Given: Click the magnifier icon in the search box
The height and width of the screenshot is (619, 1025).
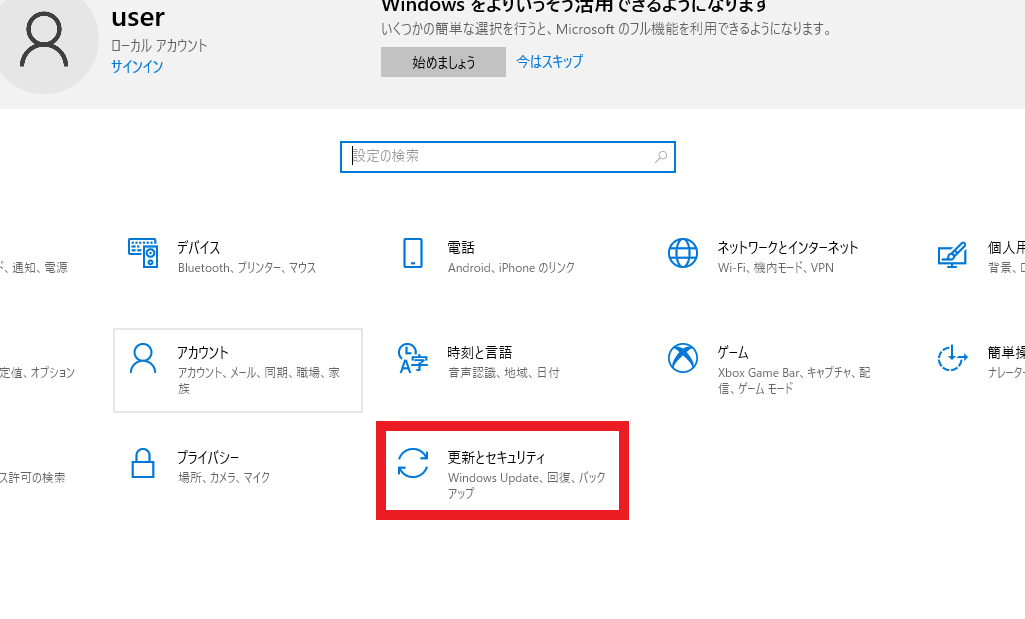Looking at the screenshot, I should 661,157.
